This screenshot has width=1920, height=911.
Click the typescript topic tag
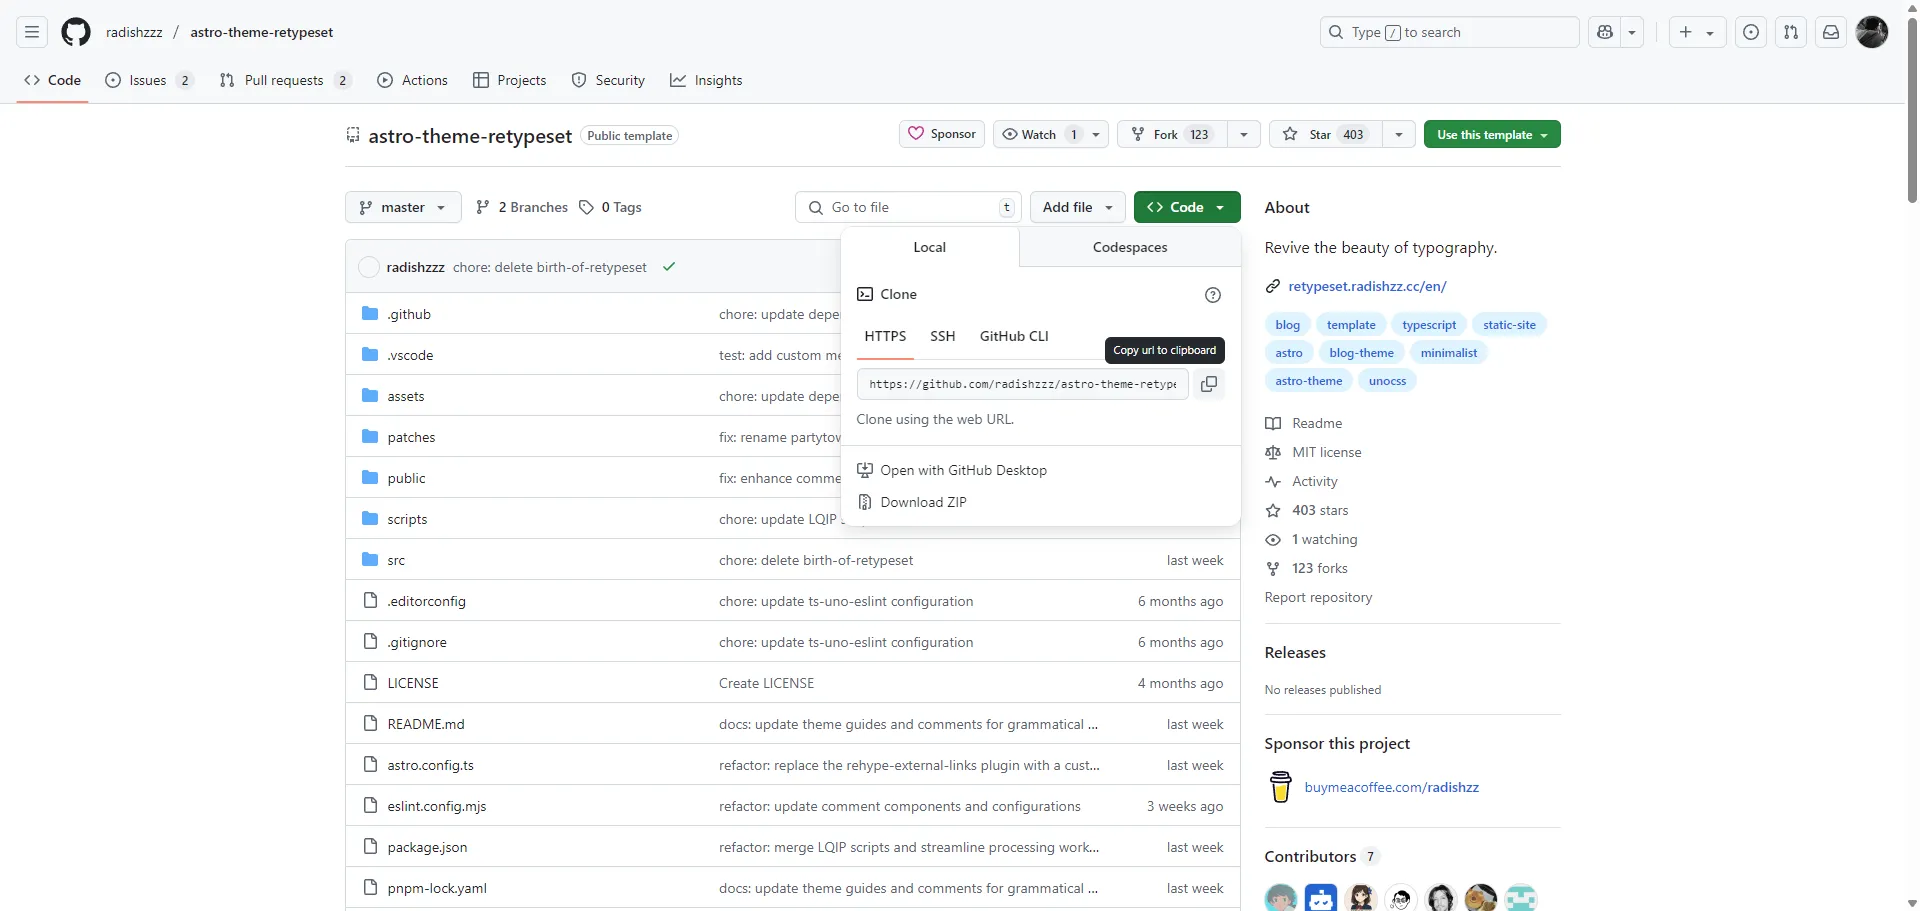(1429, 325)
